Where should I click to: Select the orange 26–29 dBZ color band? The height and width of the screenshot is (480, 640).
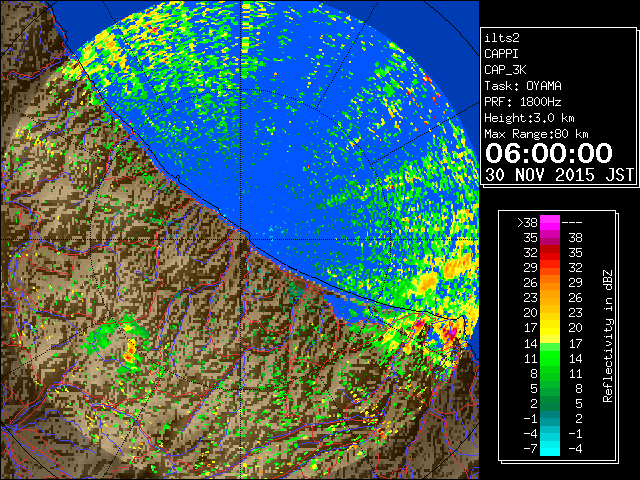click(x=550, y=283)
